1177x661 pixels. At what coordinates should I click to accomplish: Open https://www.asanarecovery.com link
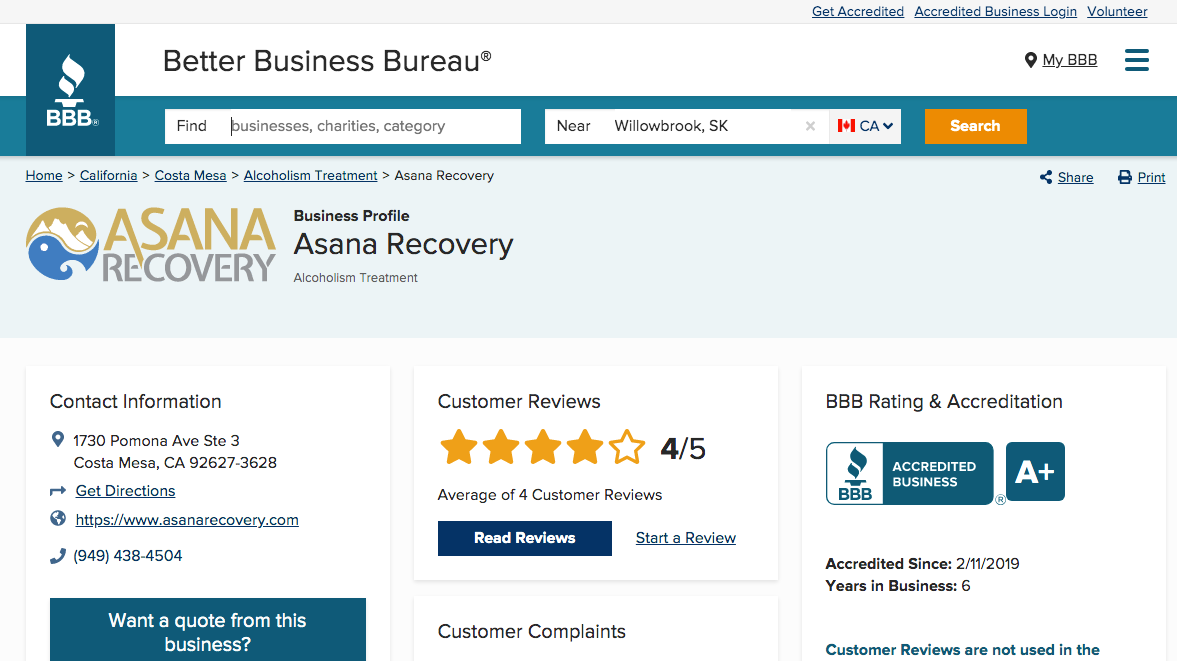[x=187, y=520]
